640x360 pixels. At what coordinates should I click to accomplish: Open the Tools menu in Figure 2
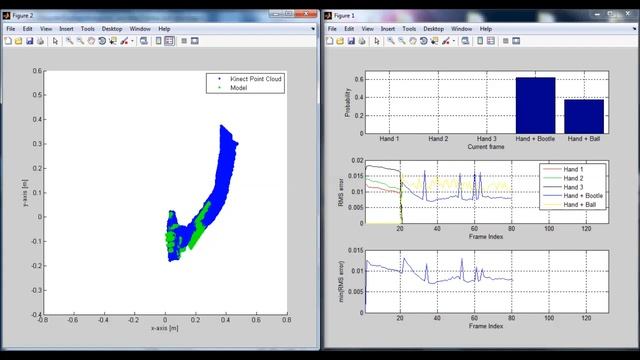tap(87, 29)
